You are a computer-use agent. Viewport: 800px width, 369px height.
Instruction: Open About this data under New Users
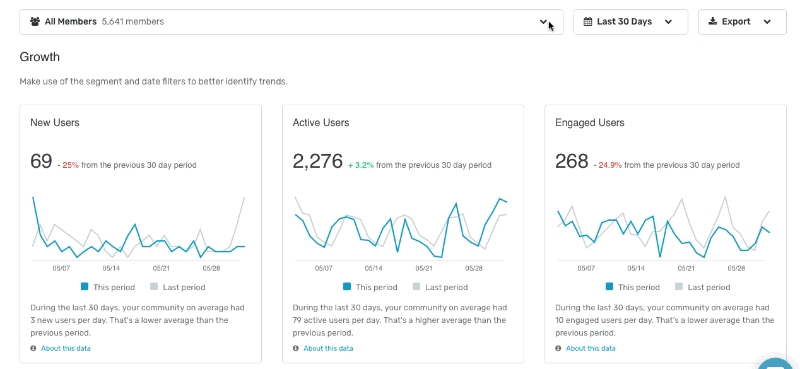click(x=66, y=349)
